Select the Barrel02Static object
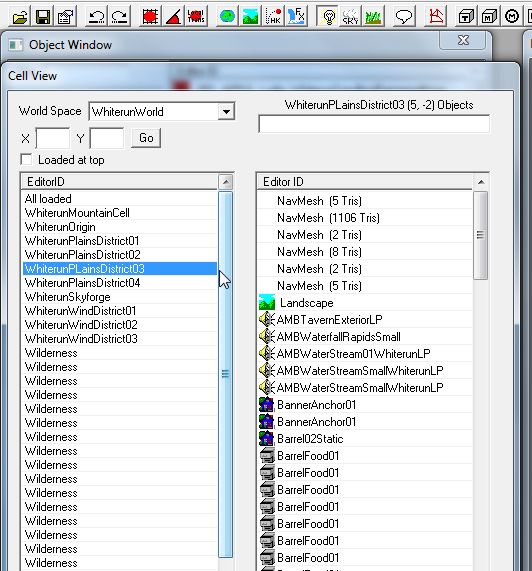 (x=365, y=439)
